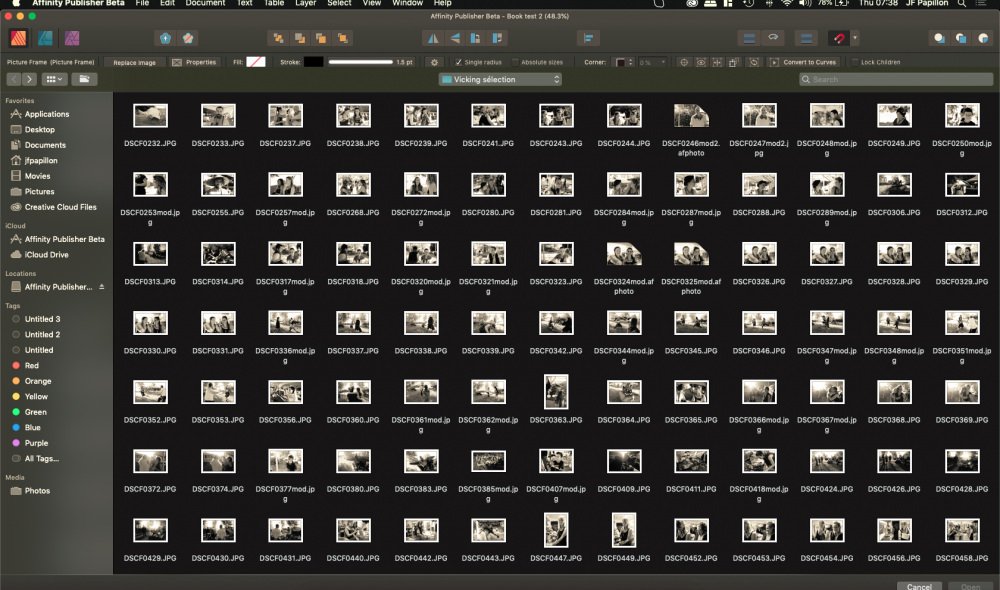This screenshot has width=1000, height=590.
Task: Click the Align left toolbar icon
Action: point(589,38)
